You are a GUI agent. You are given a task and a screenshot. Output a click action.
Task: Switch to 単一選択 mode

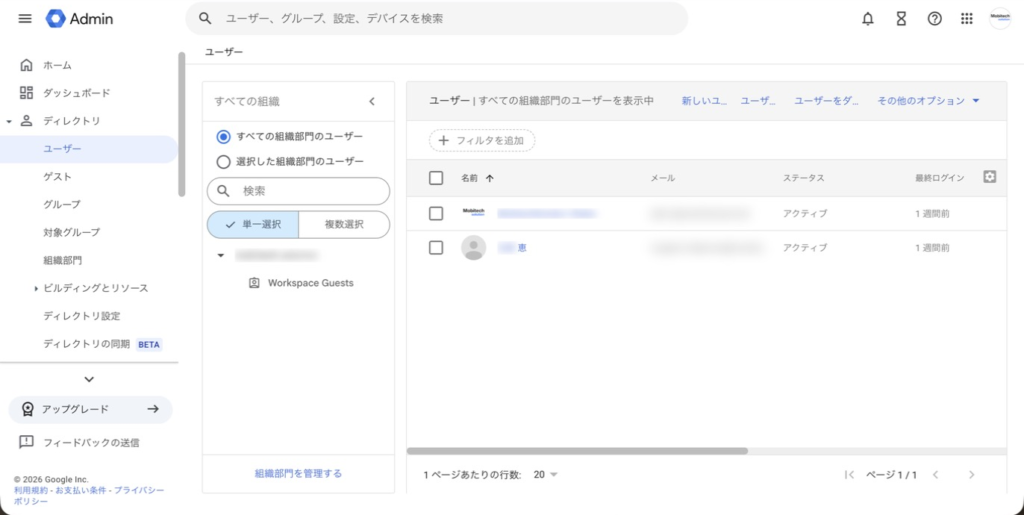[x=253, y=225]
